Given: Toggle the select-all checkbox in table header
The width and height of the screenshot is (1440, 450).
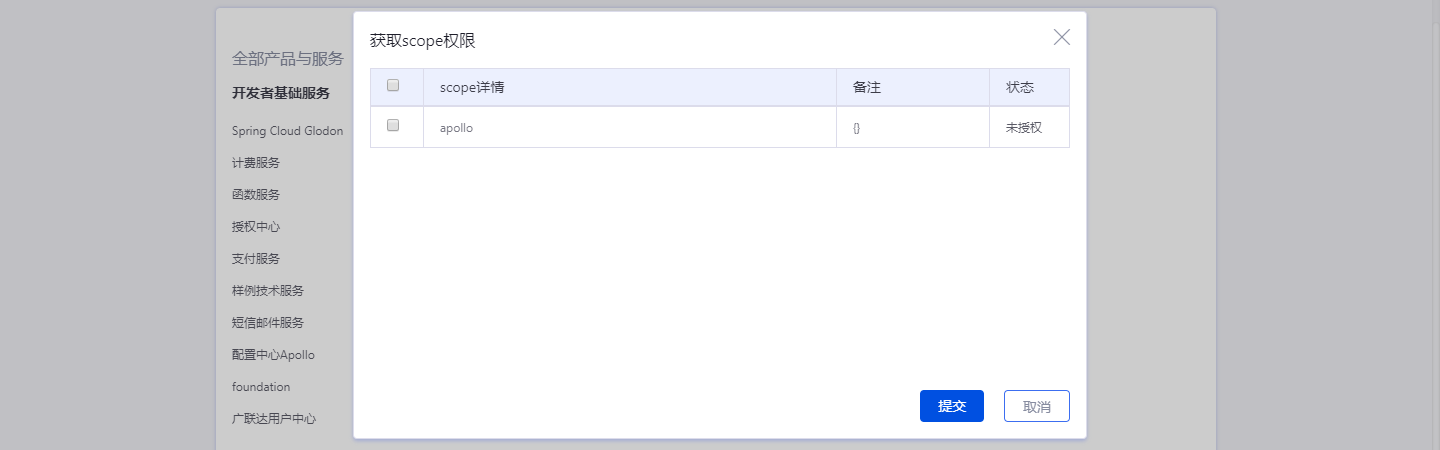Looking at the screenshot, I should click(393, 86).
